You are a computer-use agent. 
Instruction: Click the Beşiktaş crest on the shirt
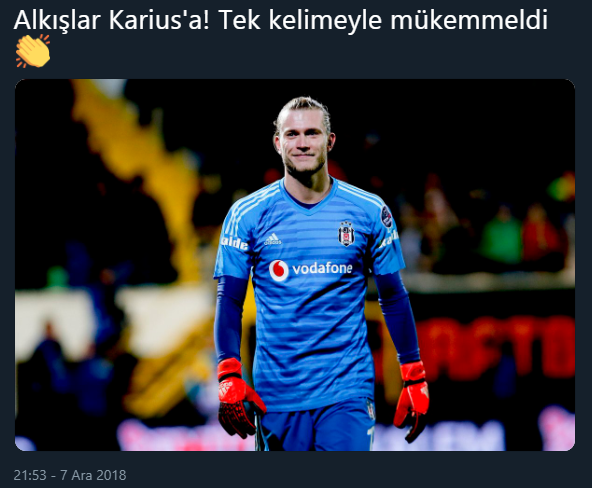[346, 234]
